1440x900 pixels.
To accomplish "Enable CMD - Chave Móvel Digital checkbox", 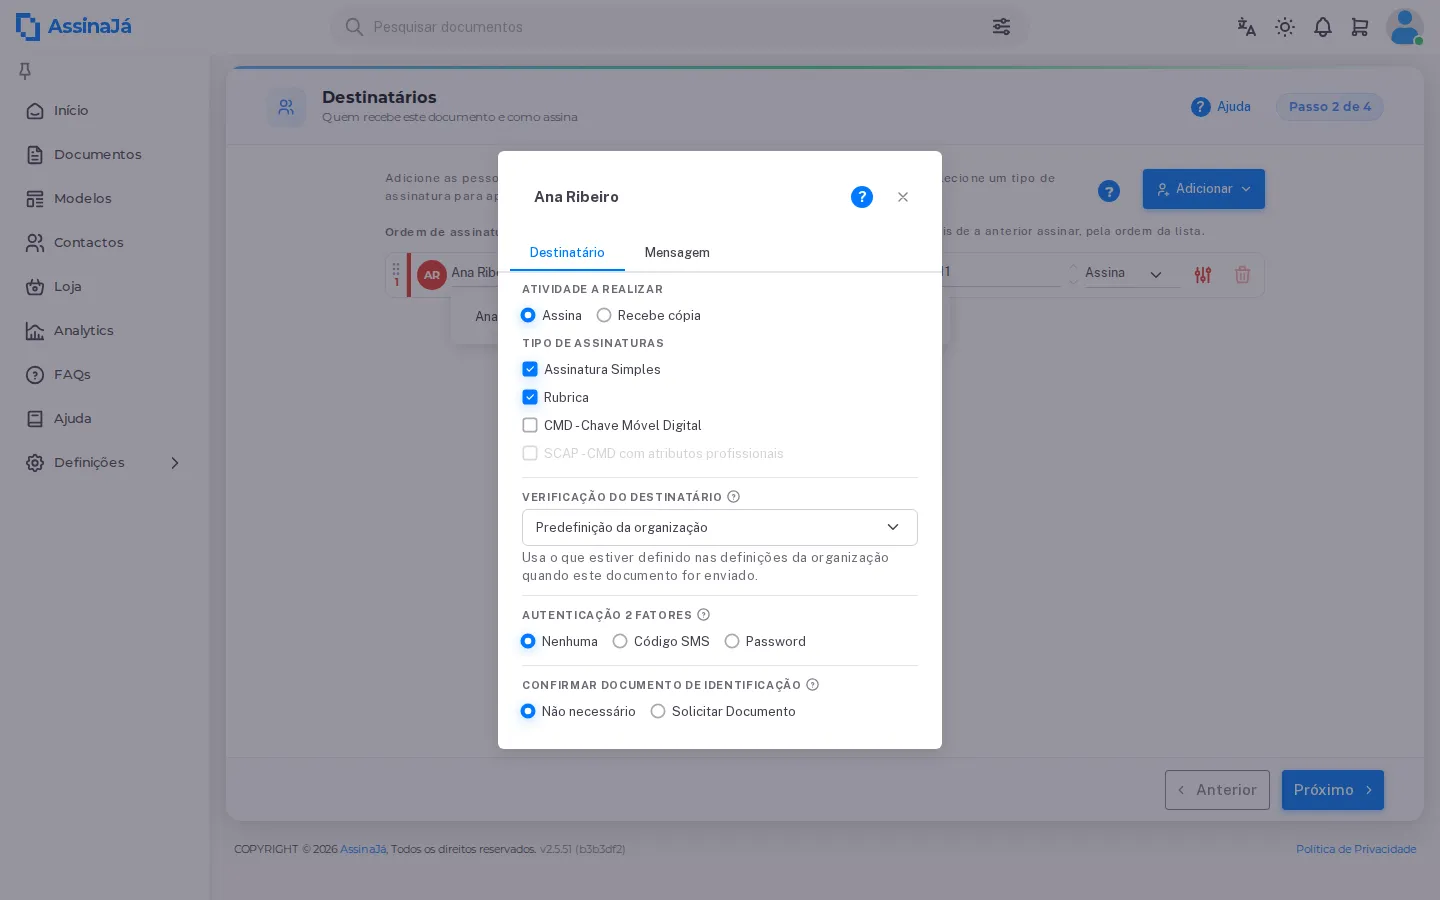I will [x=530, y=425].
